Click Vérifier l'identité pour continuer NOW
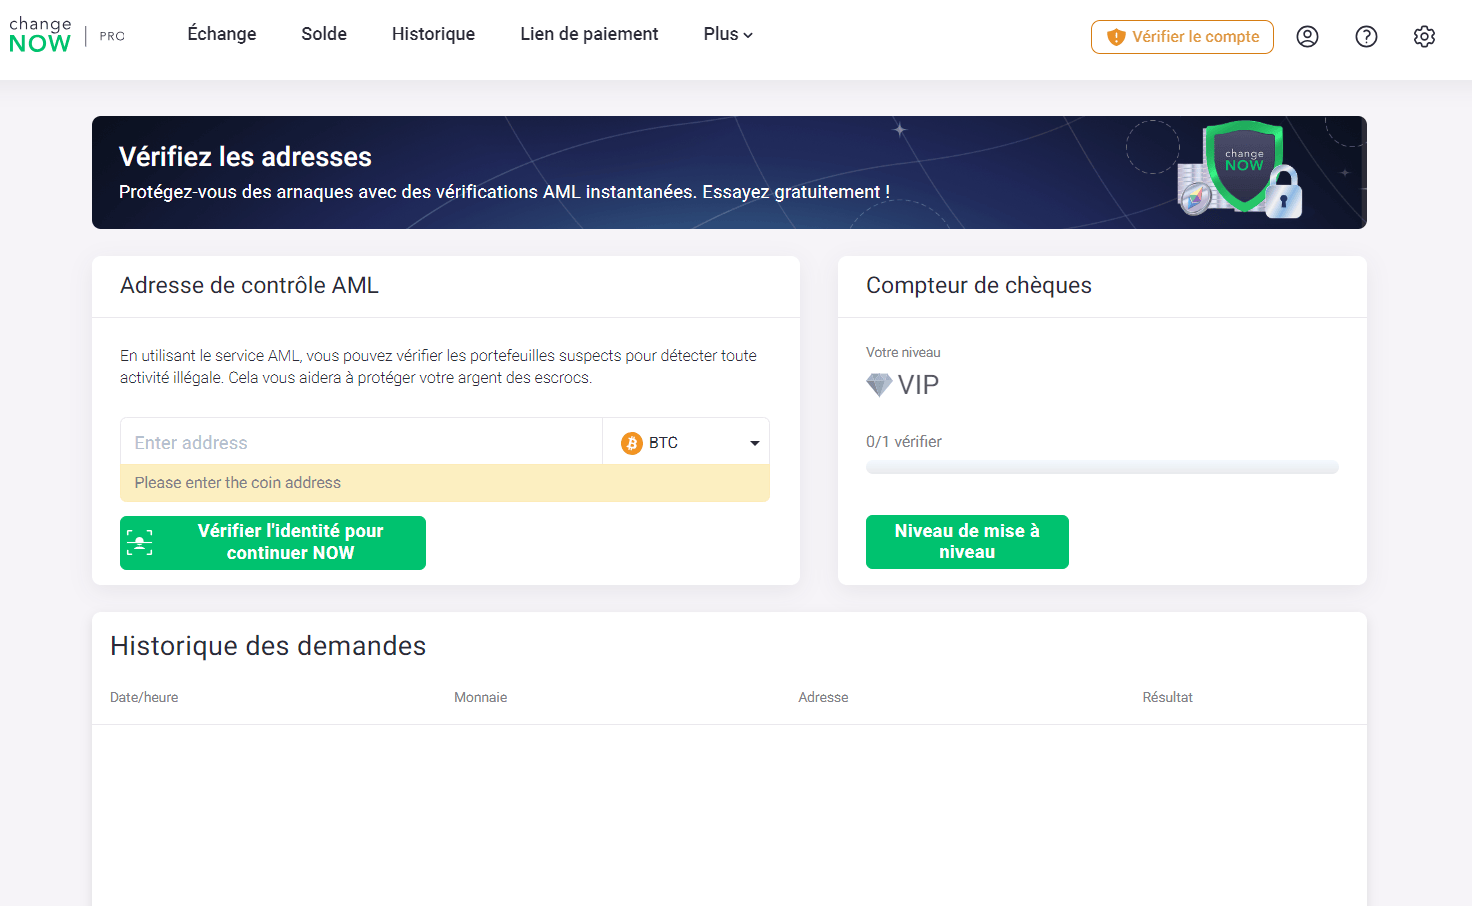 click(273, 542)
